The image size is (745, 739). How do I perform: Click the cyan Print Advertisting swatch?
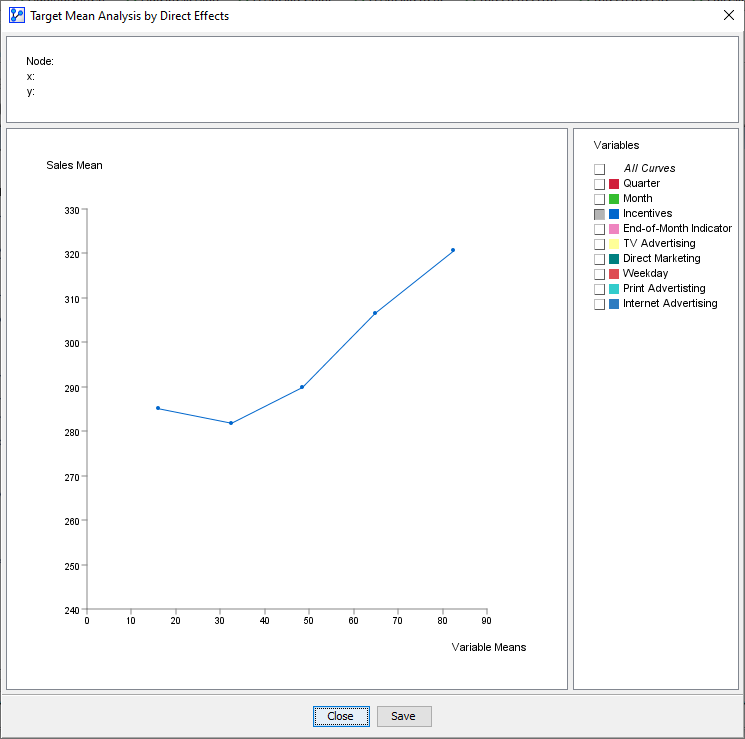pyautogui.click(x=614, y=289)
